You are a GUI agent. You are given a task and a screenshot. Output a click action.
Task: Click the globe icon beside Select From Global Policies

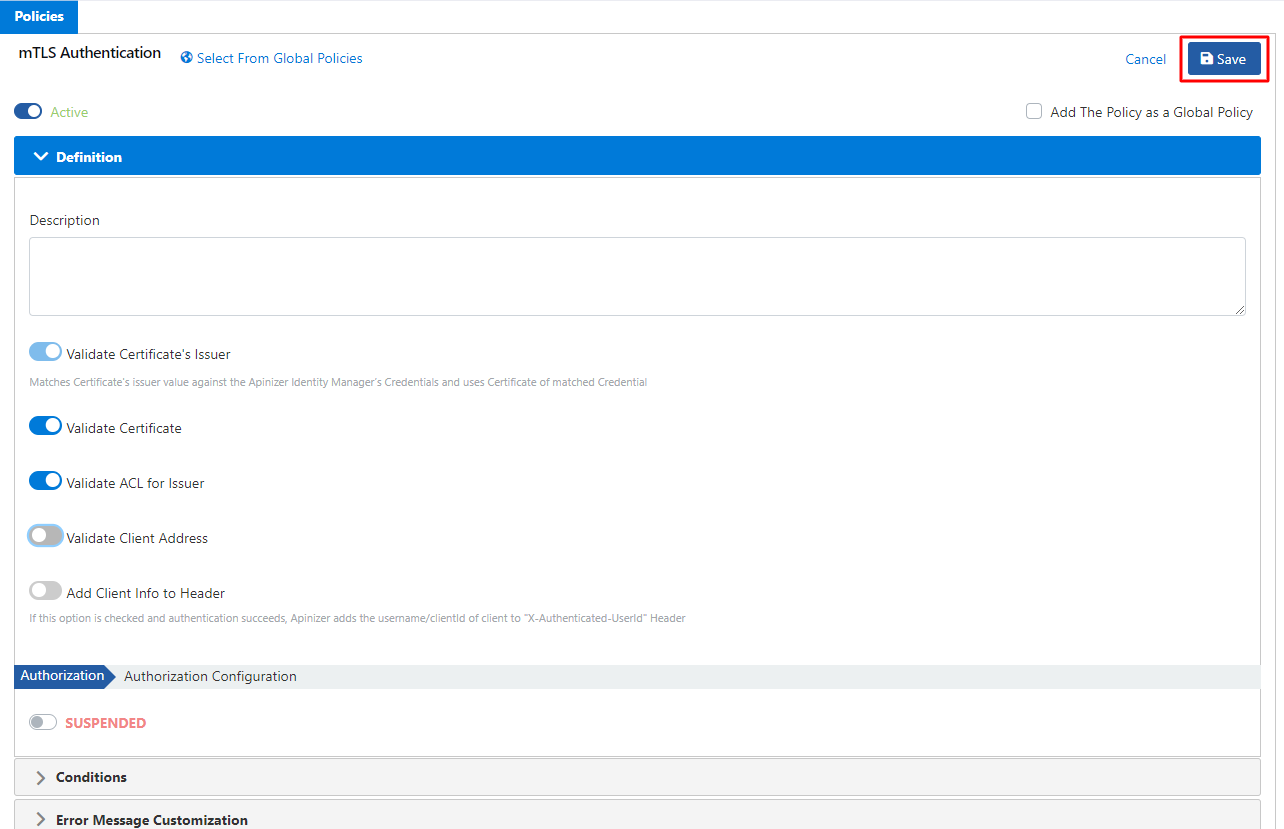click(x=186, y=58)
